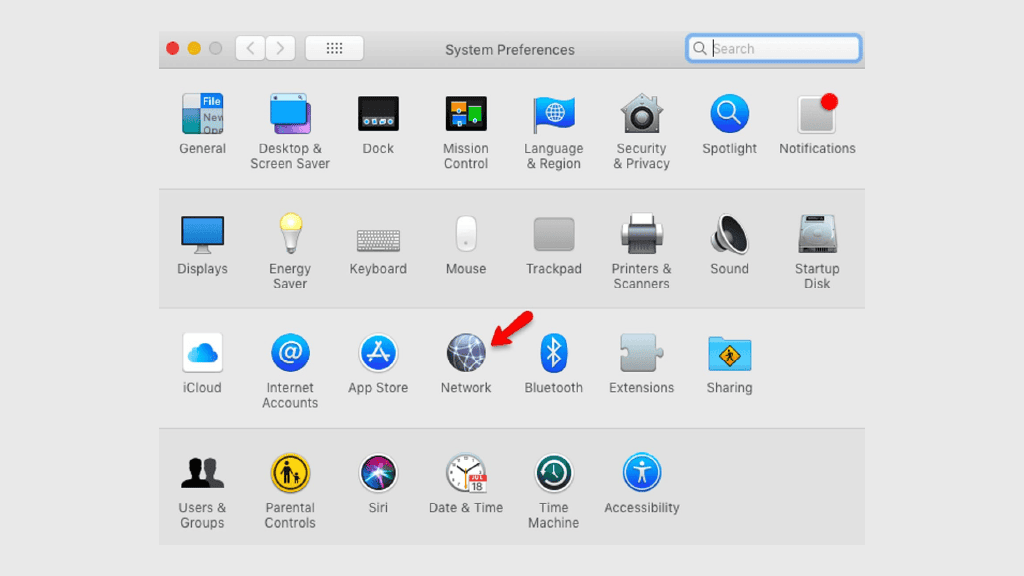This screenshot has height=576, width=1024.
Task: Click the Show All grid button
Action: (x=334, y=48)
